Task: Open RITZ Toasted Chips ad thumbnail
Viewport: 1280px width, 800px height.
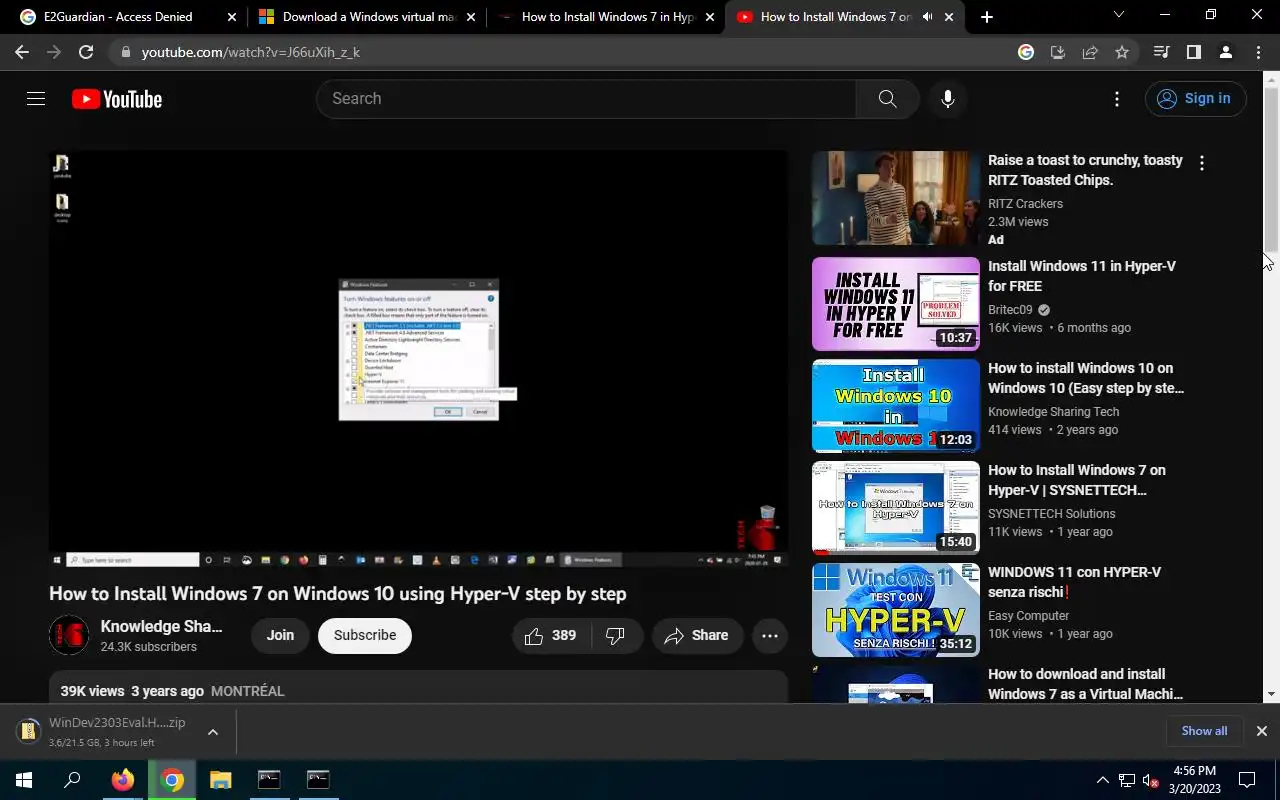Action: coord(896,198)
